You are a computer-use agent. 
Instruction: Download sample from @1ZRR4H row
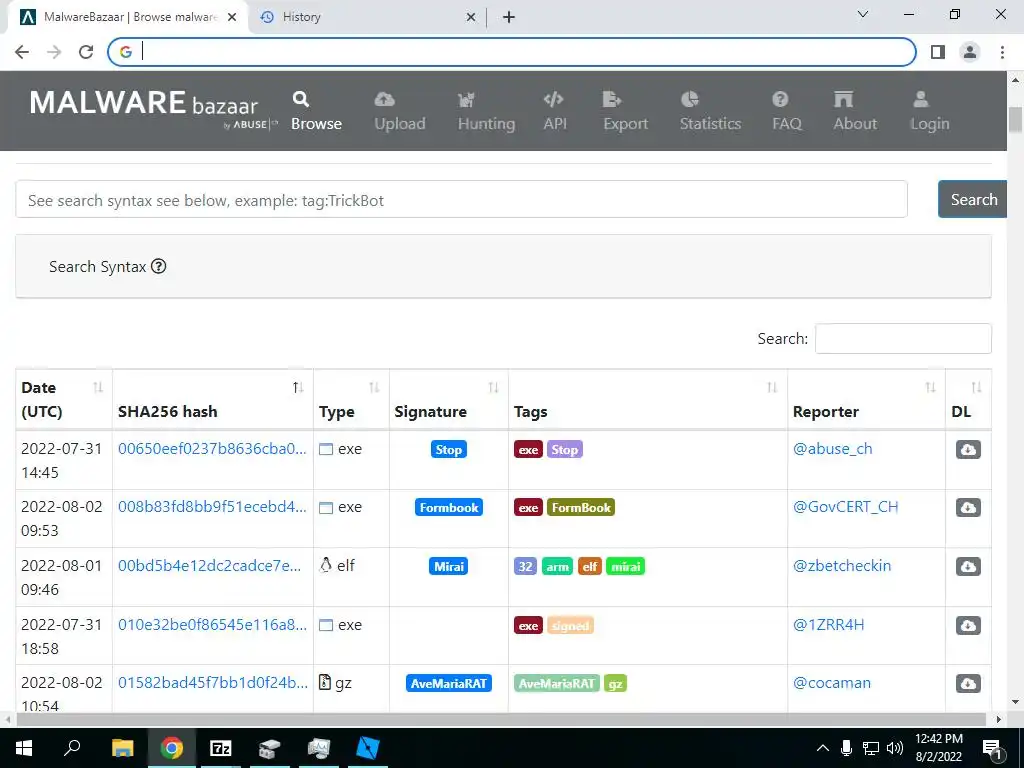click(x=968, y=625)
